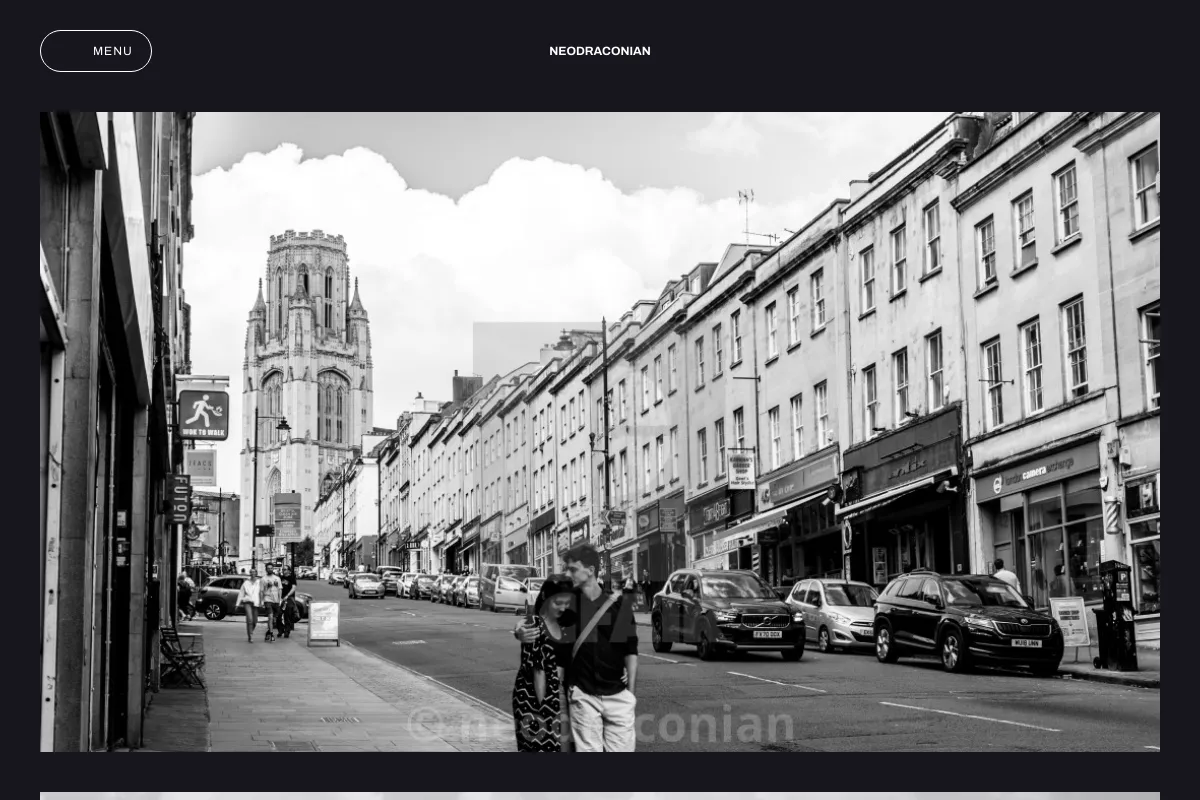Click the folding chair on the left pavement
The image size is (1200, 800).
click(182, 656)
